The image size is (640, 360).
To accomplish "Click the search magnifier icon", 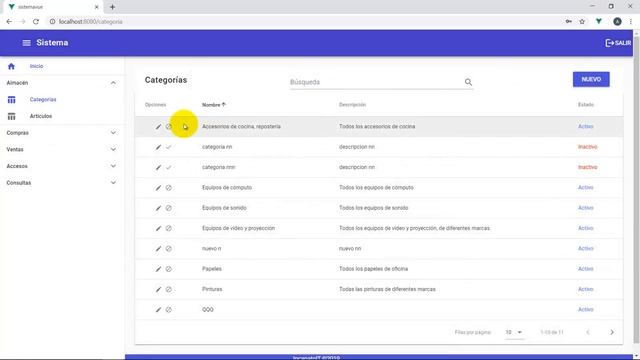I will coord(468,82).
